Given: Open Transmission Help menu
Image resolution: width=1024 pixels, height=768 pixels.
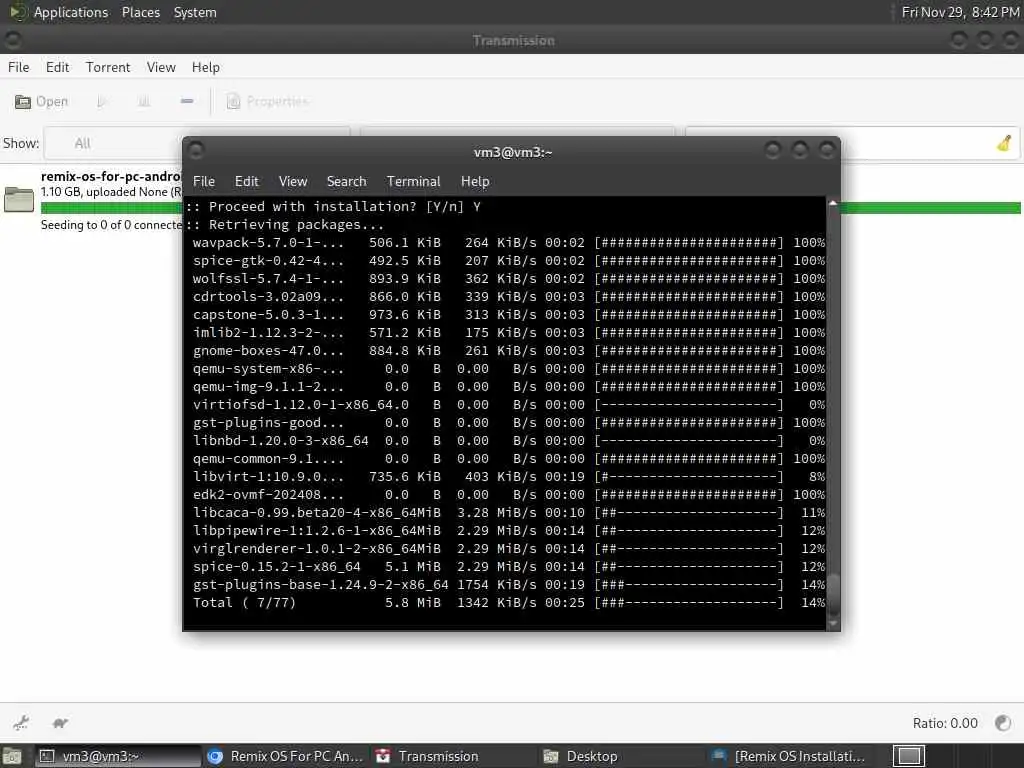Looking at the screenshot, I should tap(205, 67).
